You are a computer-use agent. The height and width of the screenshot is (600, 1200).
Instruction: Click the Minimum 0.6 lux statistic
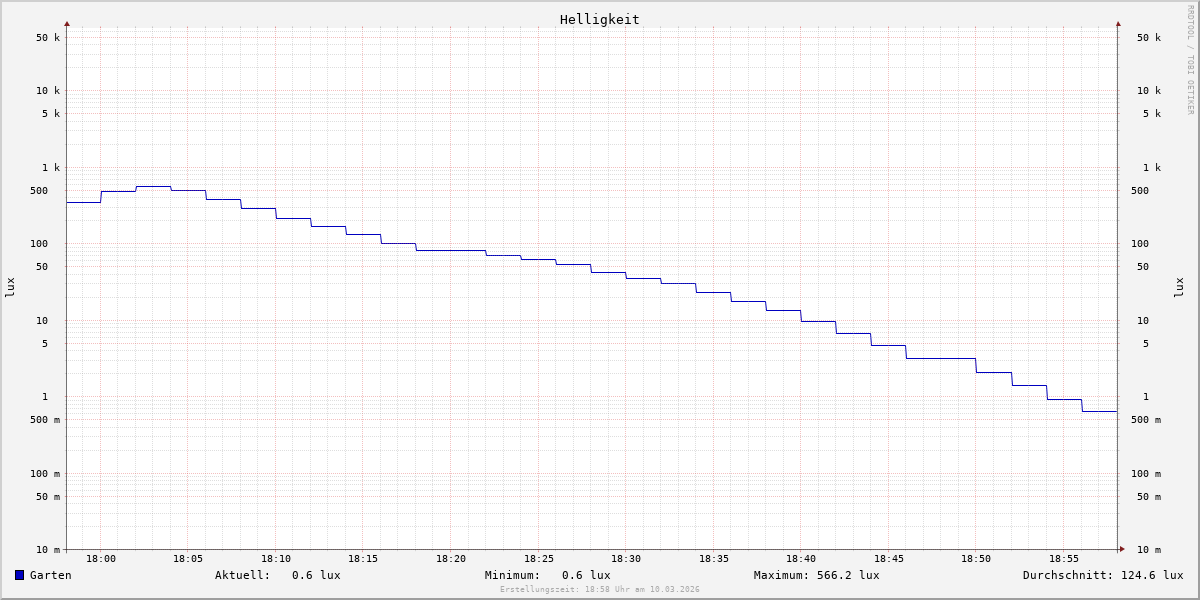click(585, 575)
